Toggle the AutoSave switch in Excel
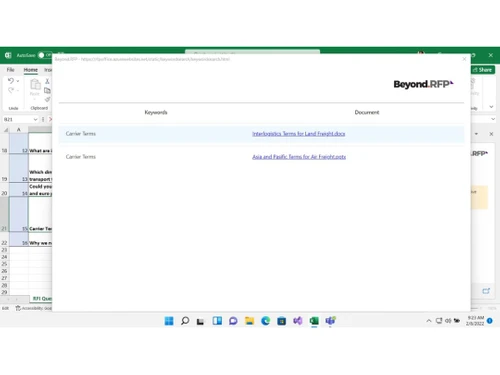Viewport: 500px width, 375px height. click(44, 55)
